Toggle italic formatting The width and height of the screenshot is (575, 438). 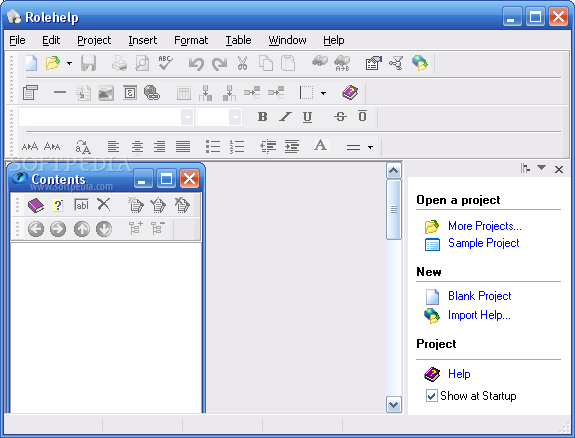click(285, 117)
